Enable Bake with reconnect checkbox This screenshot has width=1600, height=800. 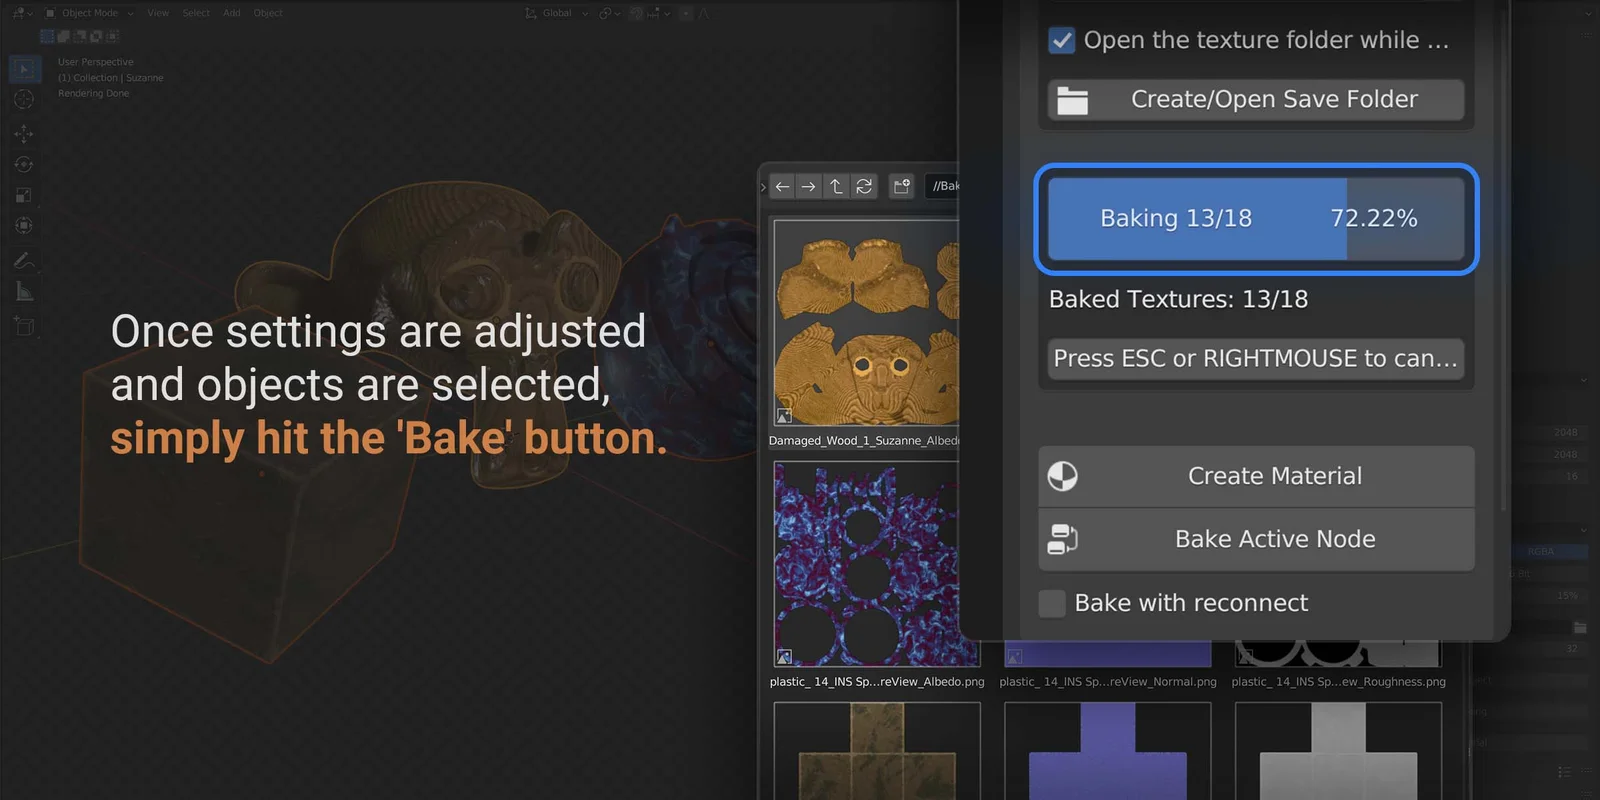tap(1052, 603)
